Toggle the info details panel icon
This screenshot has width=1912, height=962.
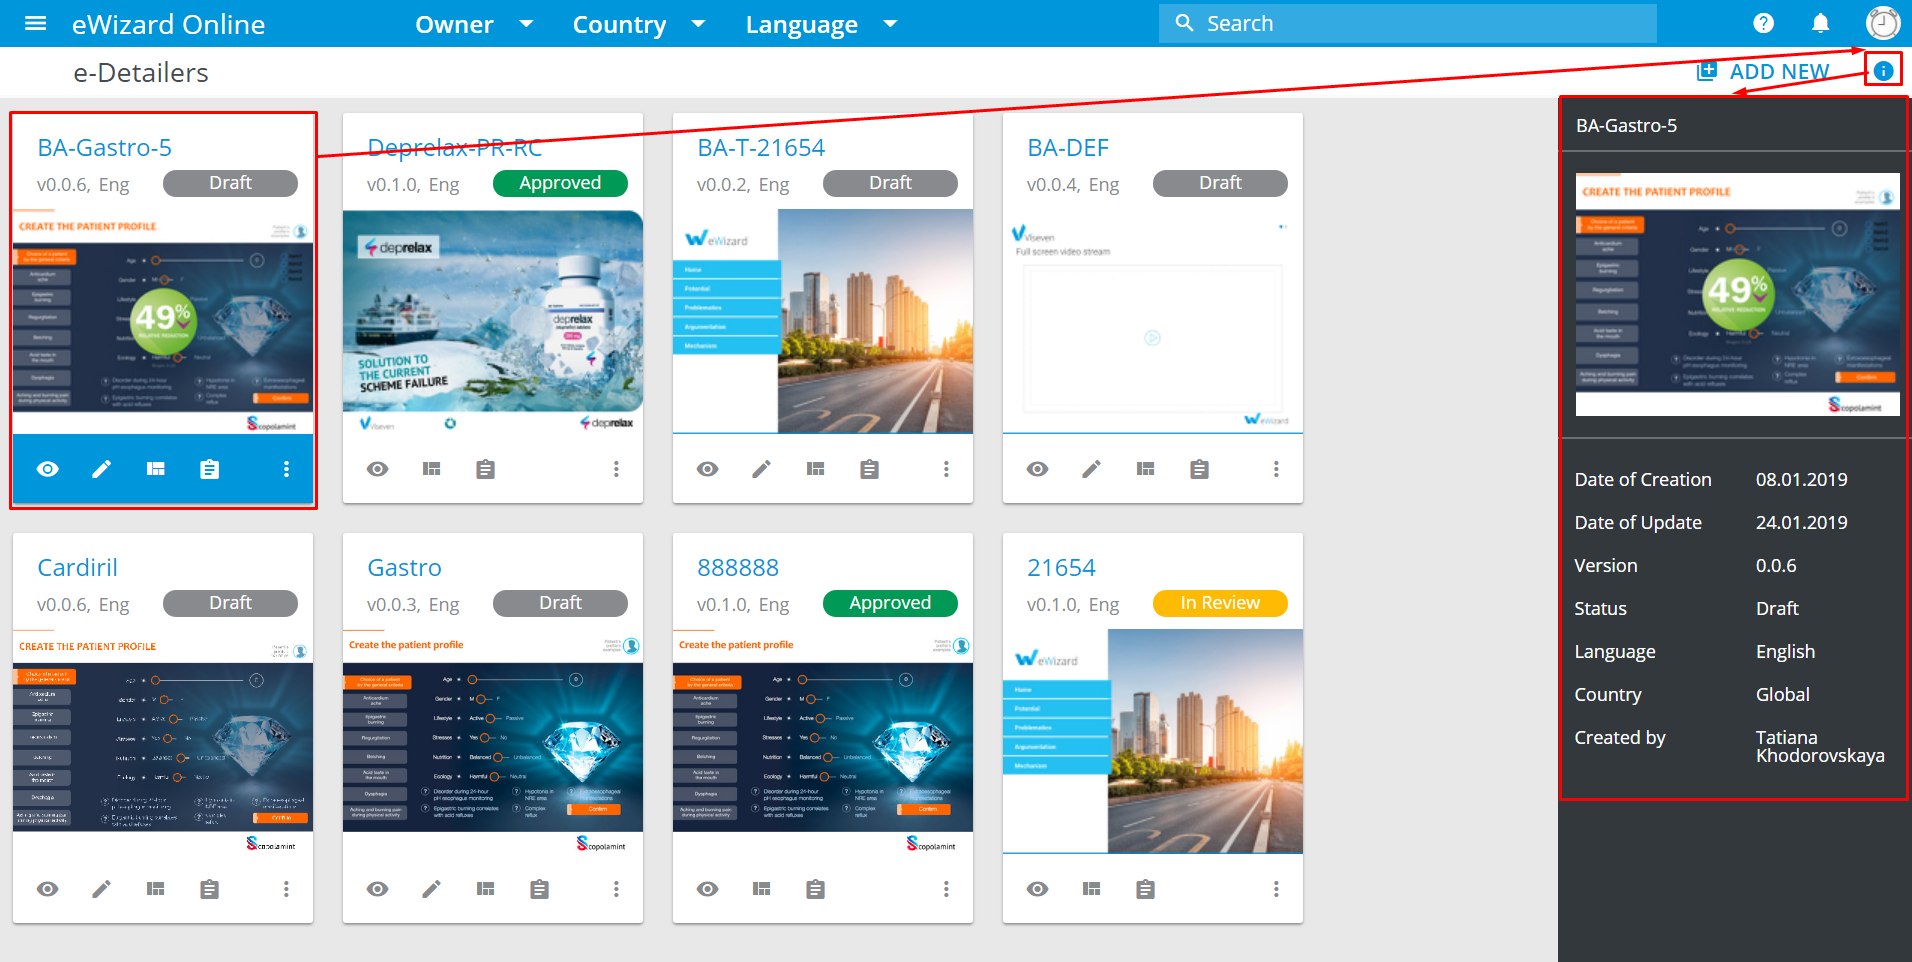coord(1882,71)
